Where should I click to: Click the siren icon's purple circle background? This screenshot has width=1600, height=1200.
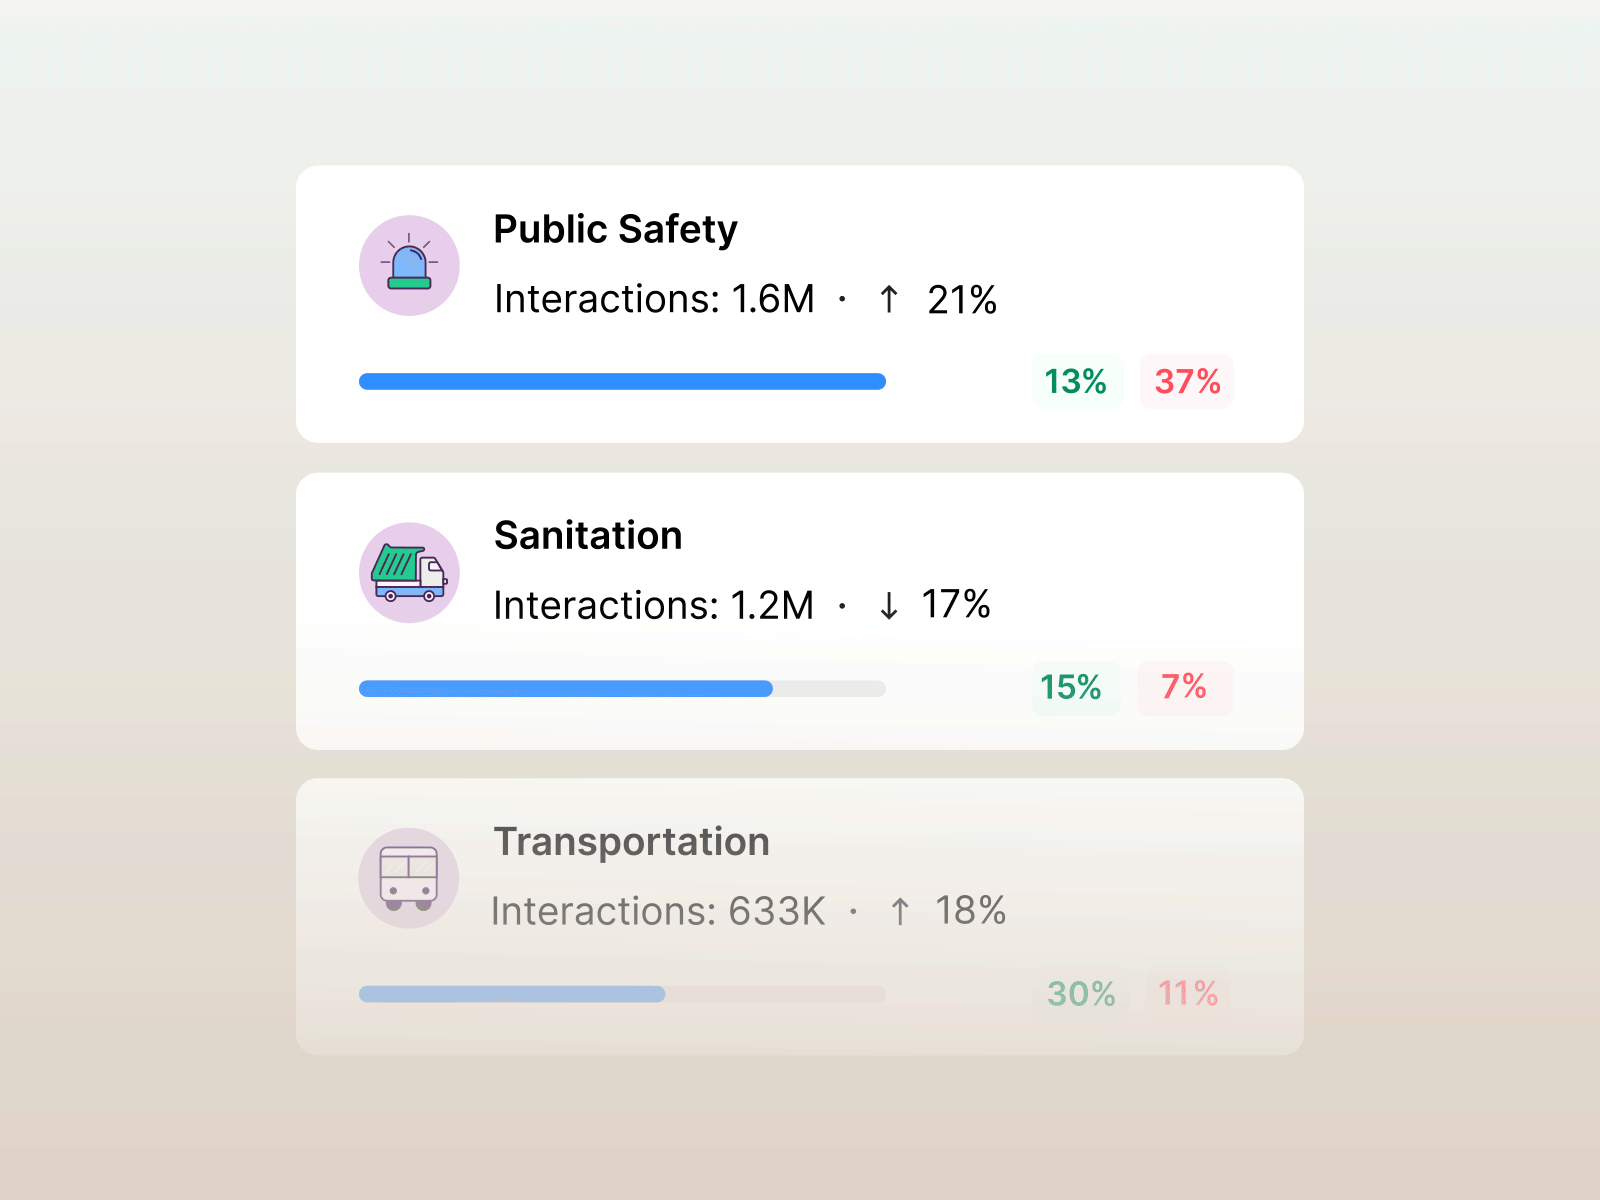coord(408,263)
